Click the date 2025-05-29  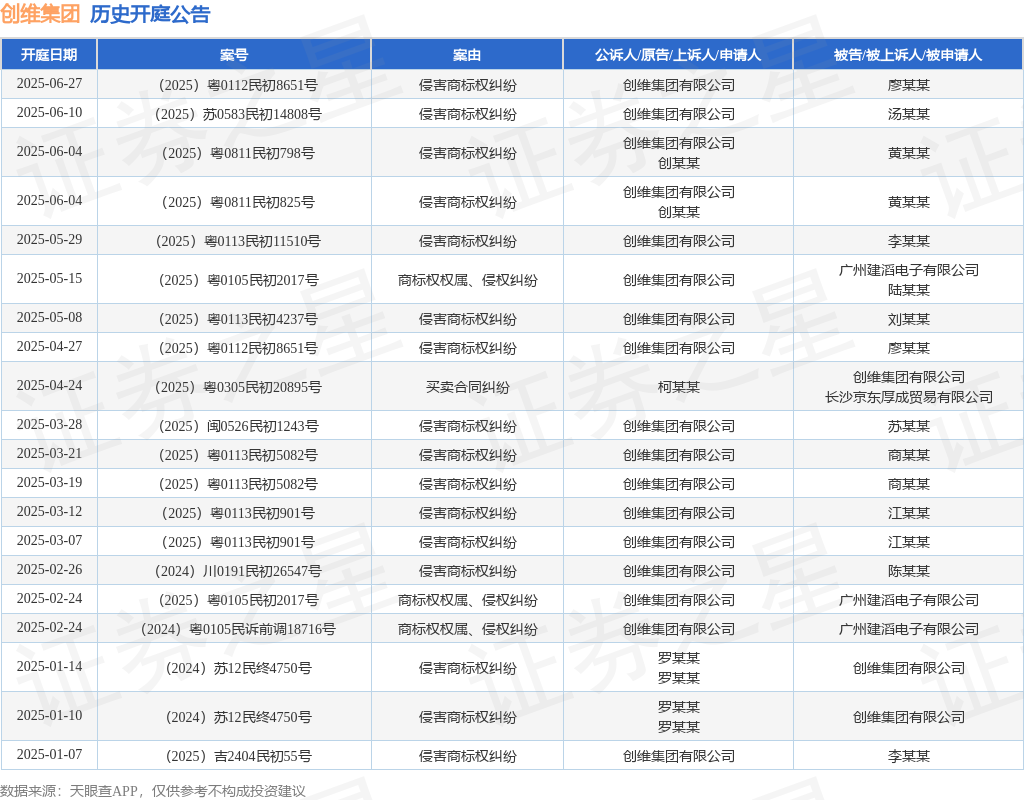pyautogui.click(x=49, y=240)
